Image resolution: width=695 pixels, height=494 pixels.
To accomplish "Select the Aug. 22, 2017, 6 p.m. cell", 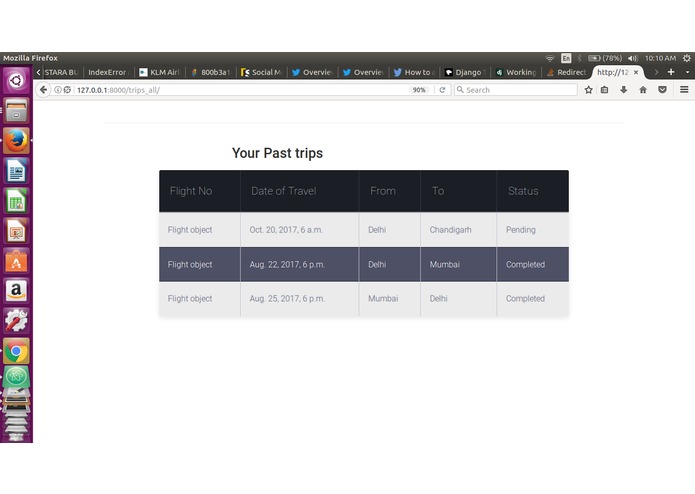I will pos(300,264).
